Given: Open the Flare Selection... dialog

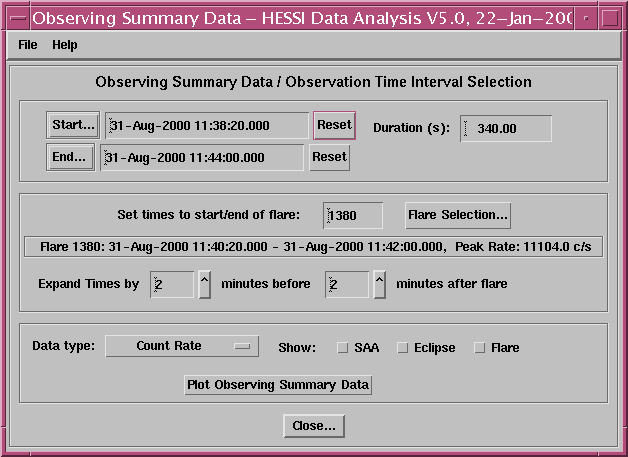Looking at the screenshot, I should tap(459, 215).
